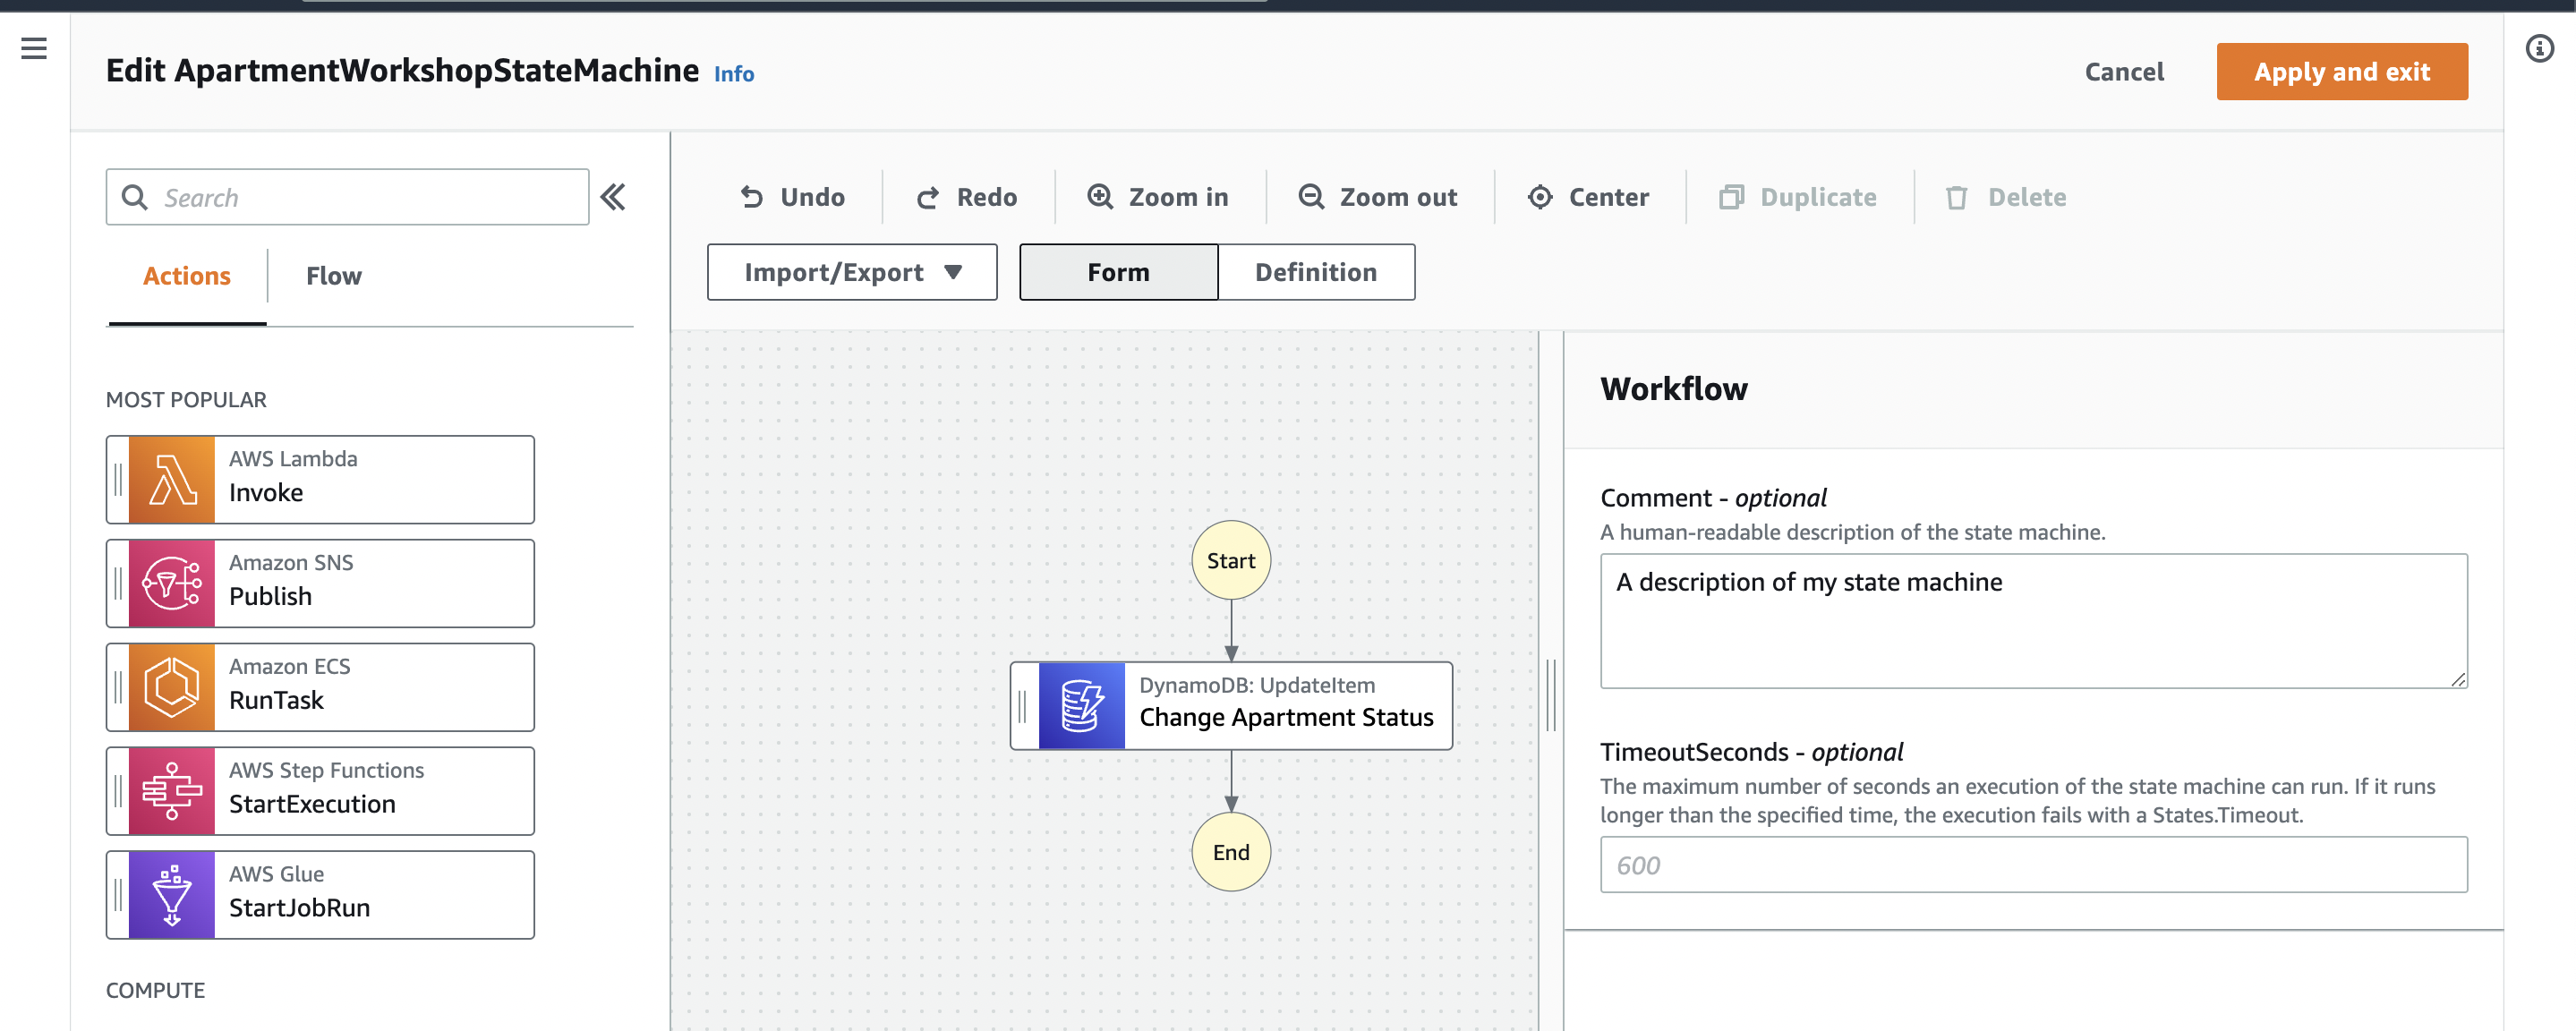Click the Edit ApartmentWorkshopStateMachine title
The height and width of the screenshot is (1031, 2576).
(402, 71)
